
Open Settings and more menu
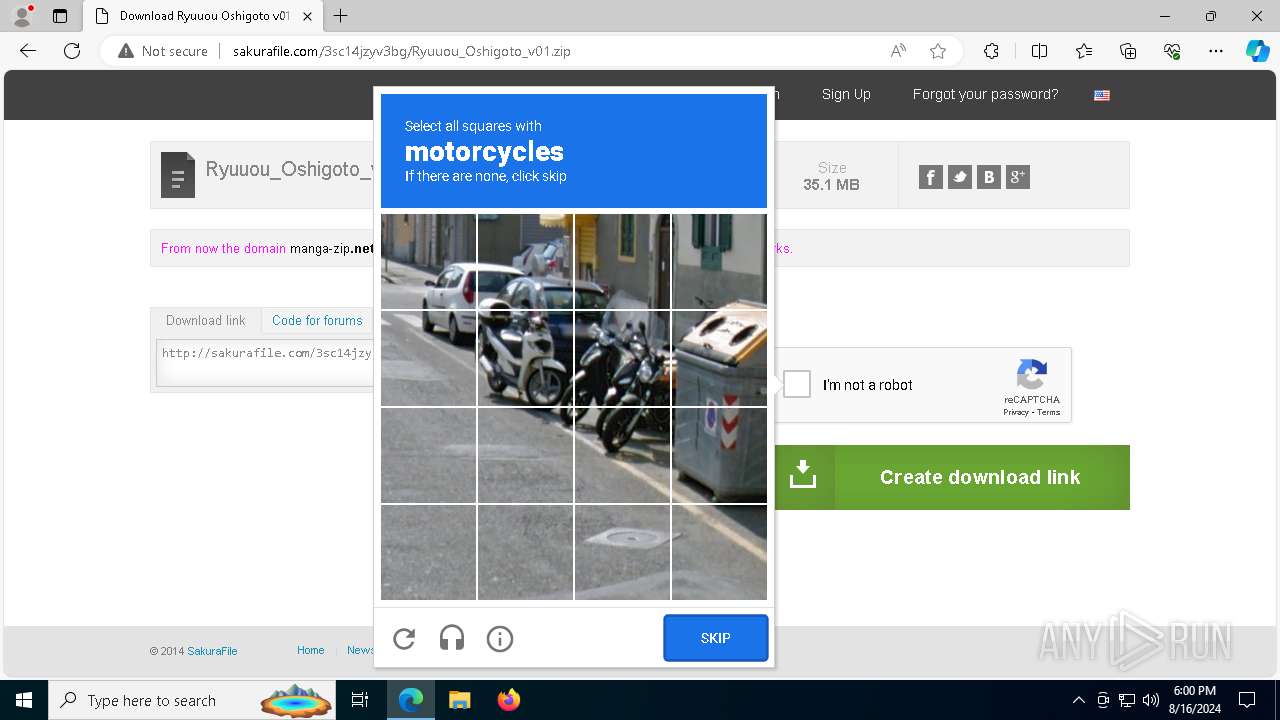pyautogui.click(x=1216, y=51)
